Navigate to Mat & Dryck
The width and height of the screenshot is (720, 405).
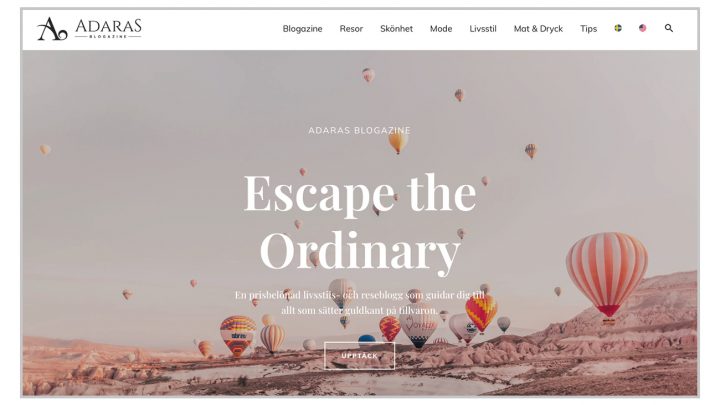(x=538, y=28)
